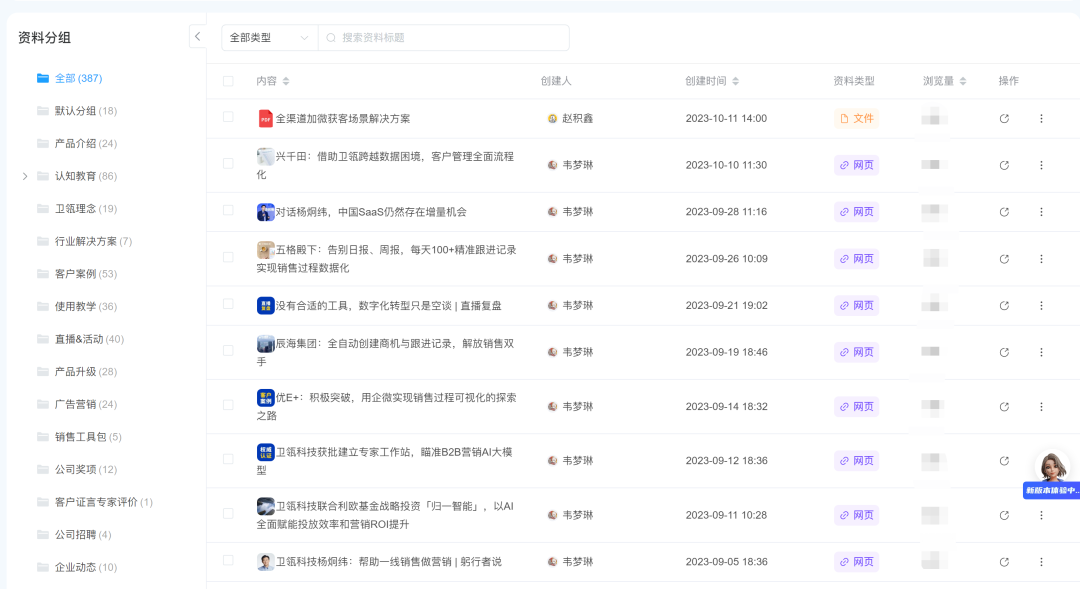The width and height of the screenshot is (1080, 589).
Task: Sort by 浏览量 column sort icon
Action: [963, 81]
